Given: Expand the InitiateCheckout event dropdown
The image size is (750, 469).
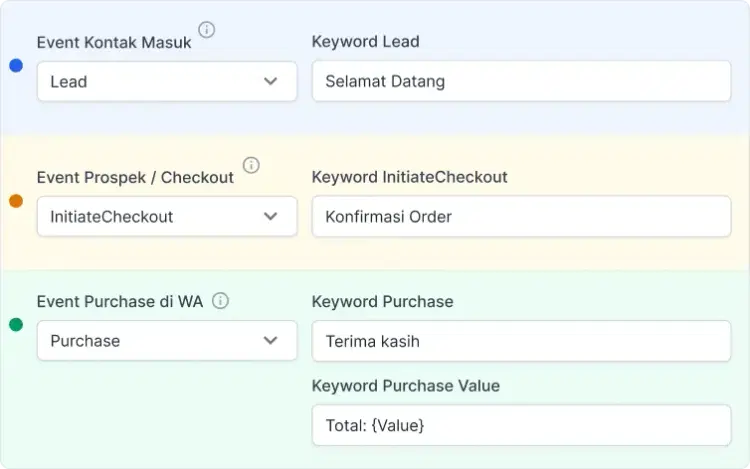Looking at the screenshot, I should click(167, 216).
